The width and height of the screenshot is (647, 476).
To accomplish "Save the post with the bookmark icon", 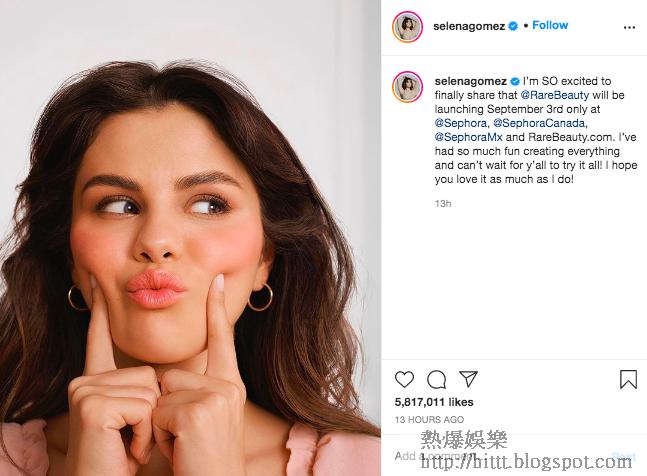I will coord(628,379).
